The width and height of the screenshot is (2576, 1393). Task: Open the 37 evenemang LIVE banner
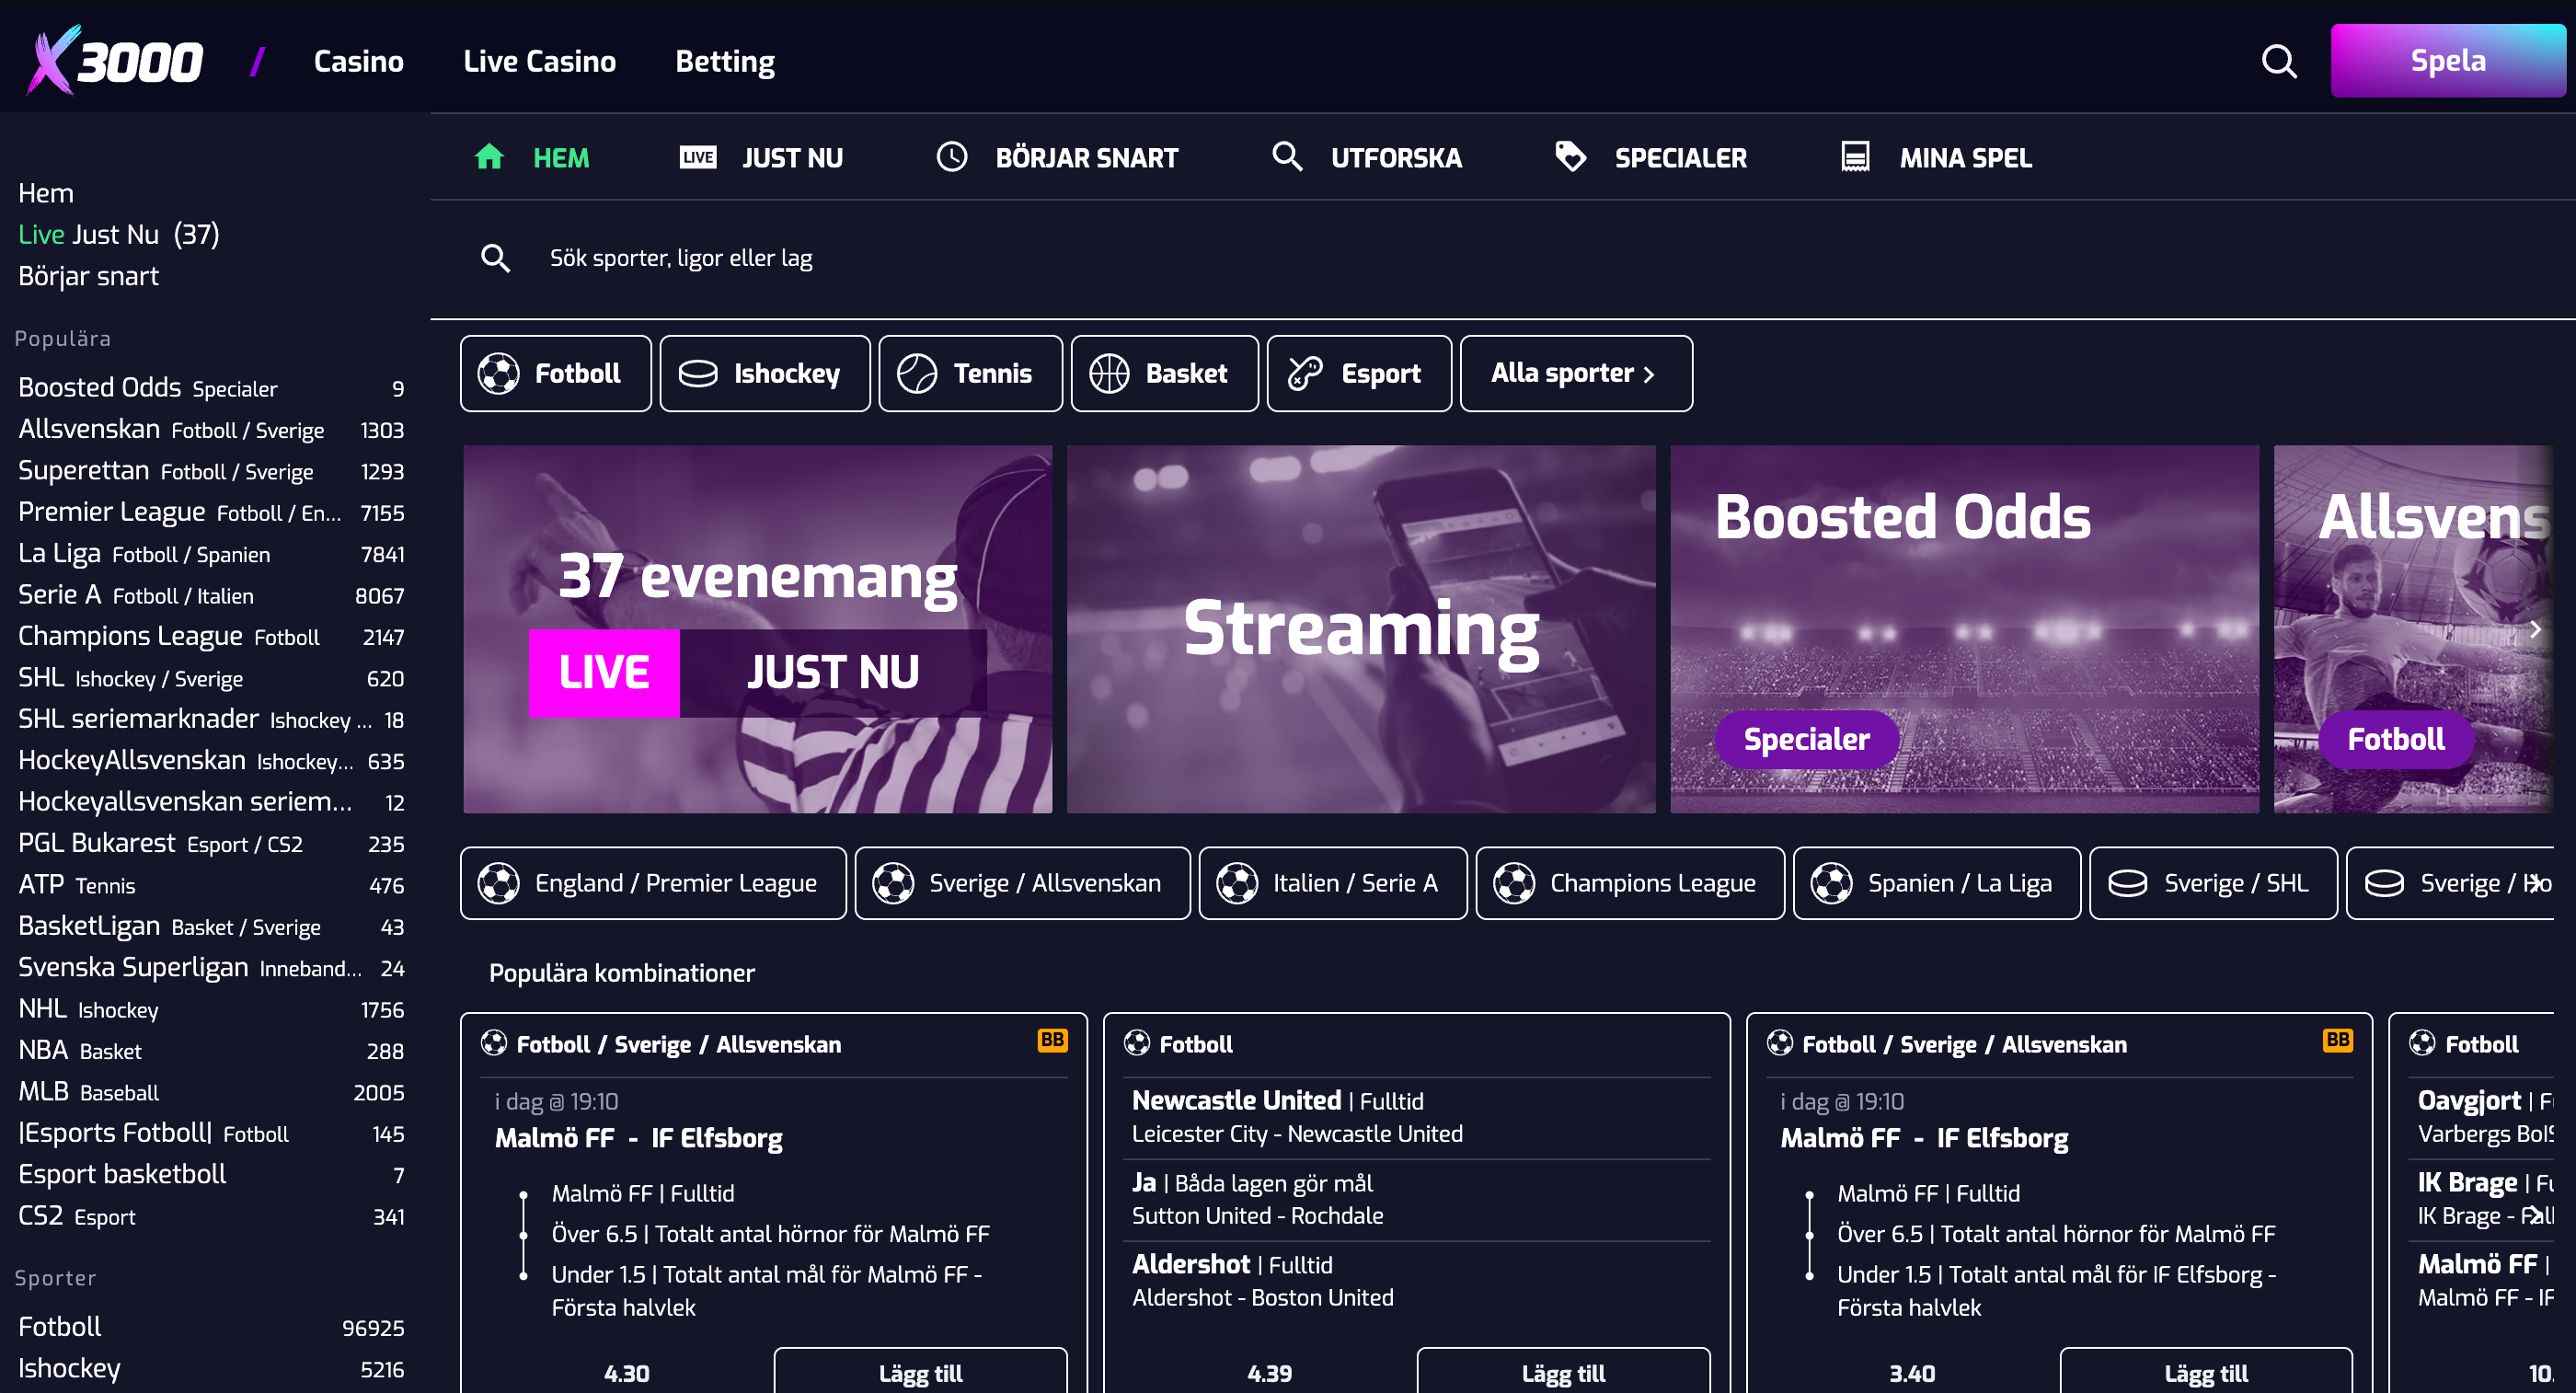pos(758,629)
